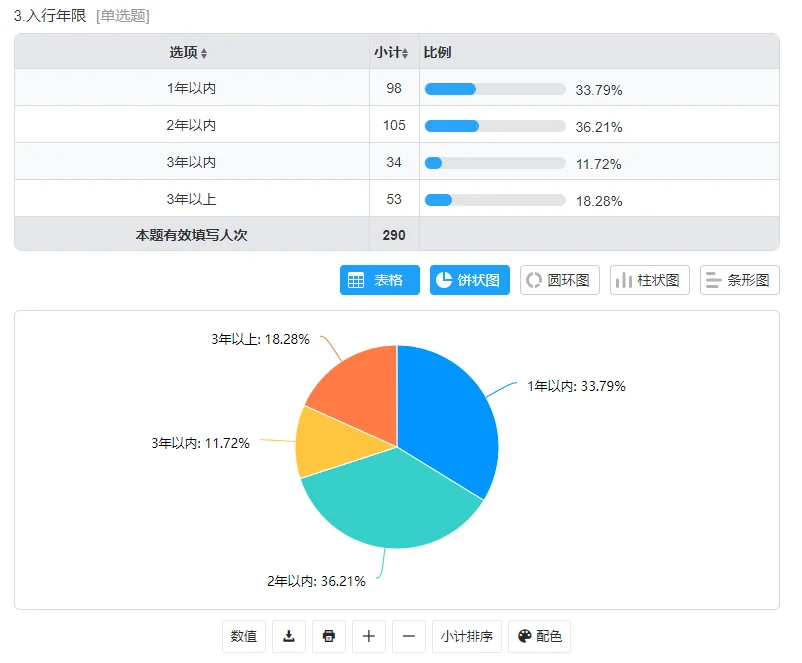
Task: Click the pie label 3年以内: 11.72%
Action: [x=200, y=443]
